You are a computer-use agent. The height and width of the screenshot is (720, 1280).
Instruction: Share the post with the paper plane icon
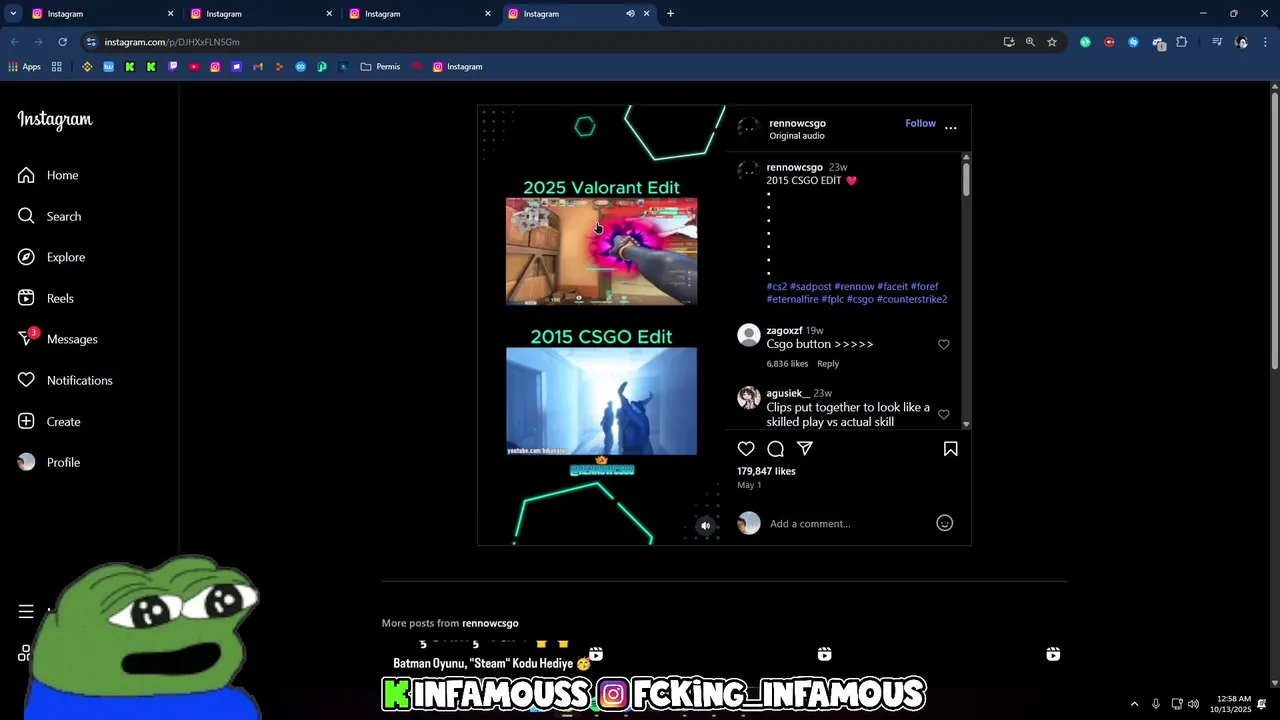click(x=805, y=449)
